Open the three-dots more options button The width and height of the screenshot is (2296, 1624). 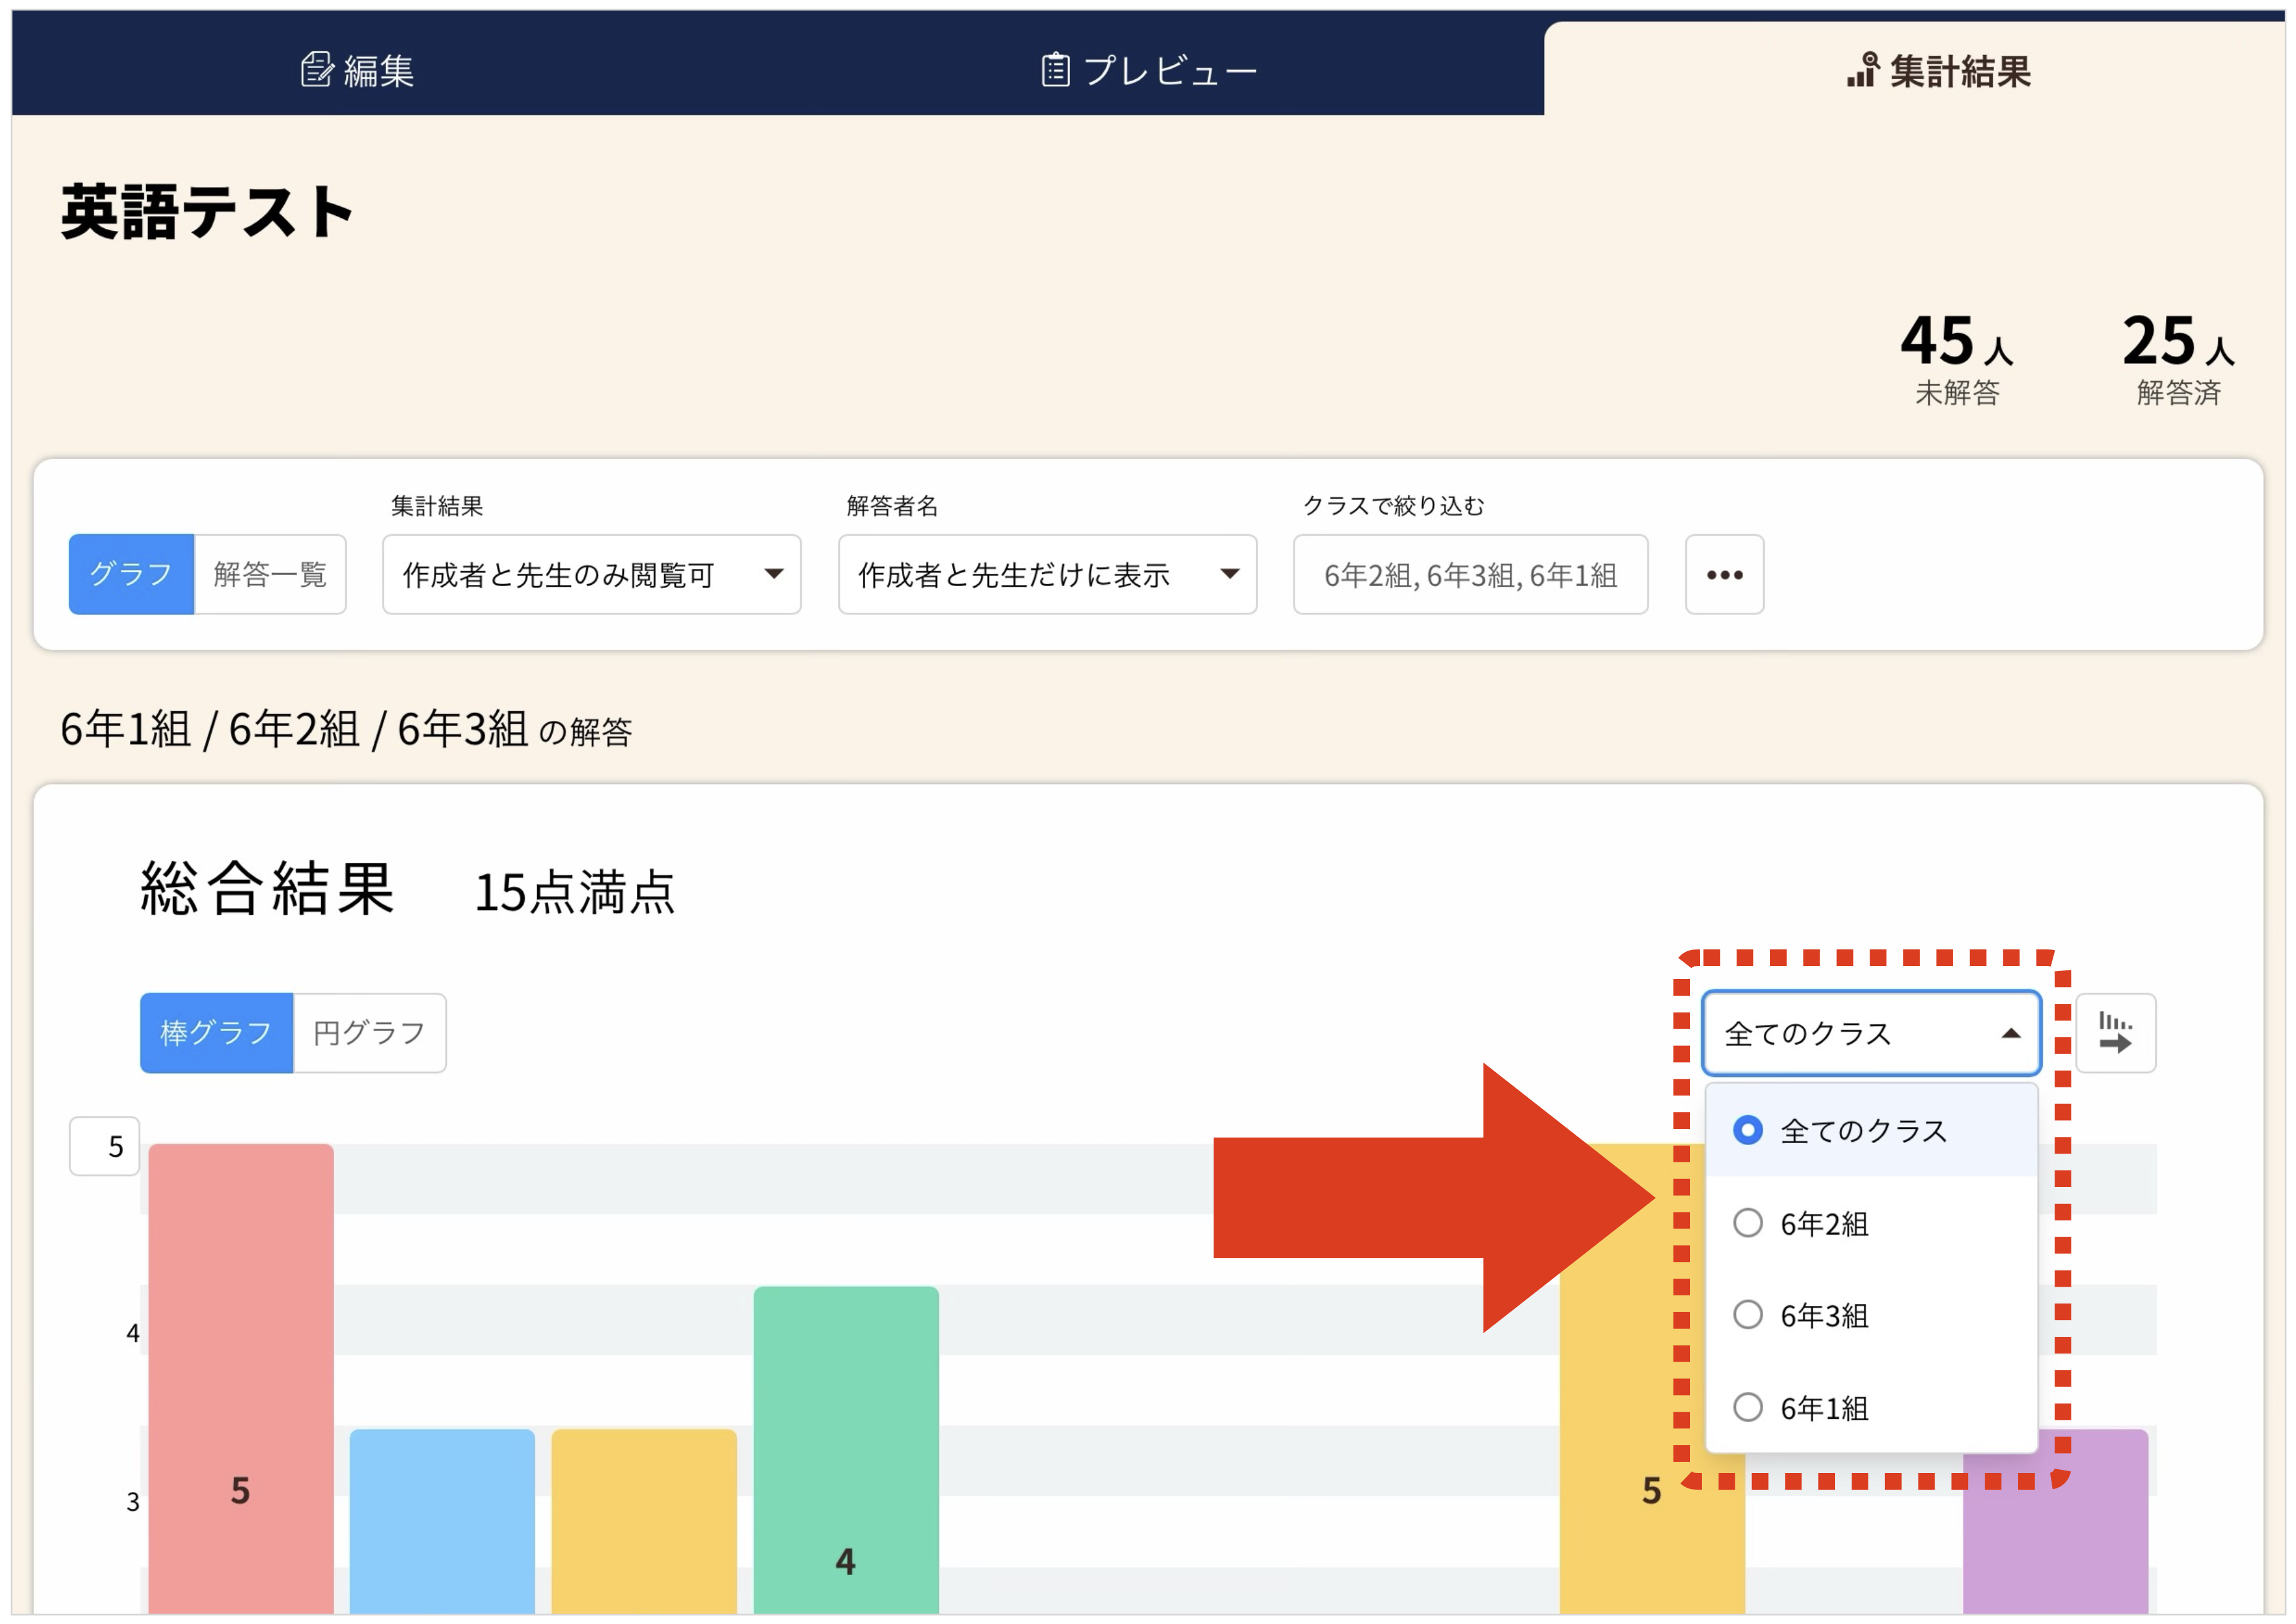tap(1724, 575)
